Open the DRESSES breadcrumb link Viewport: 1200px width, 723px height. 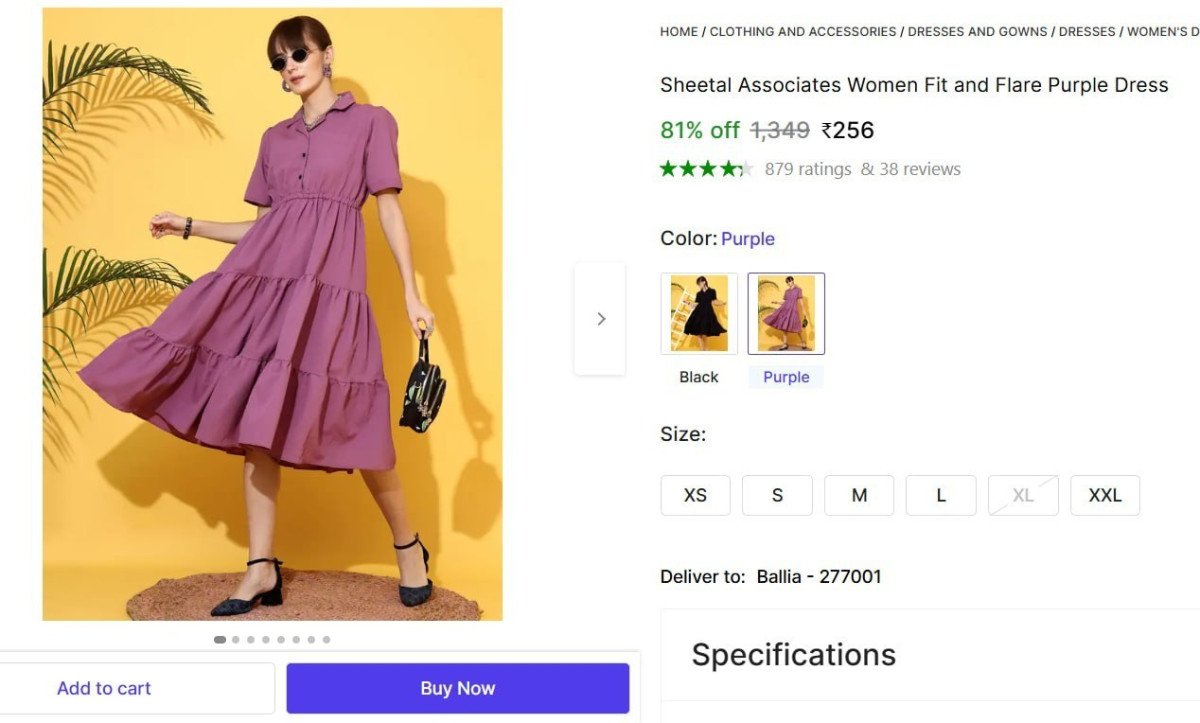pos(1087,31)
